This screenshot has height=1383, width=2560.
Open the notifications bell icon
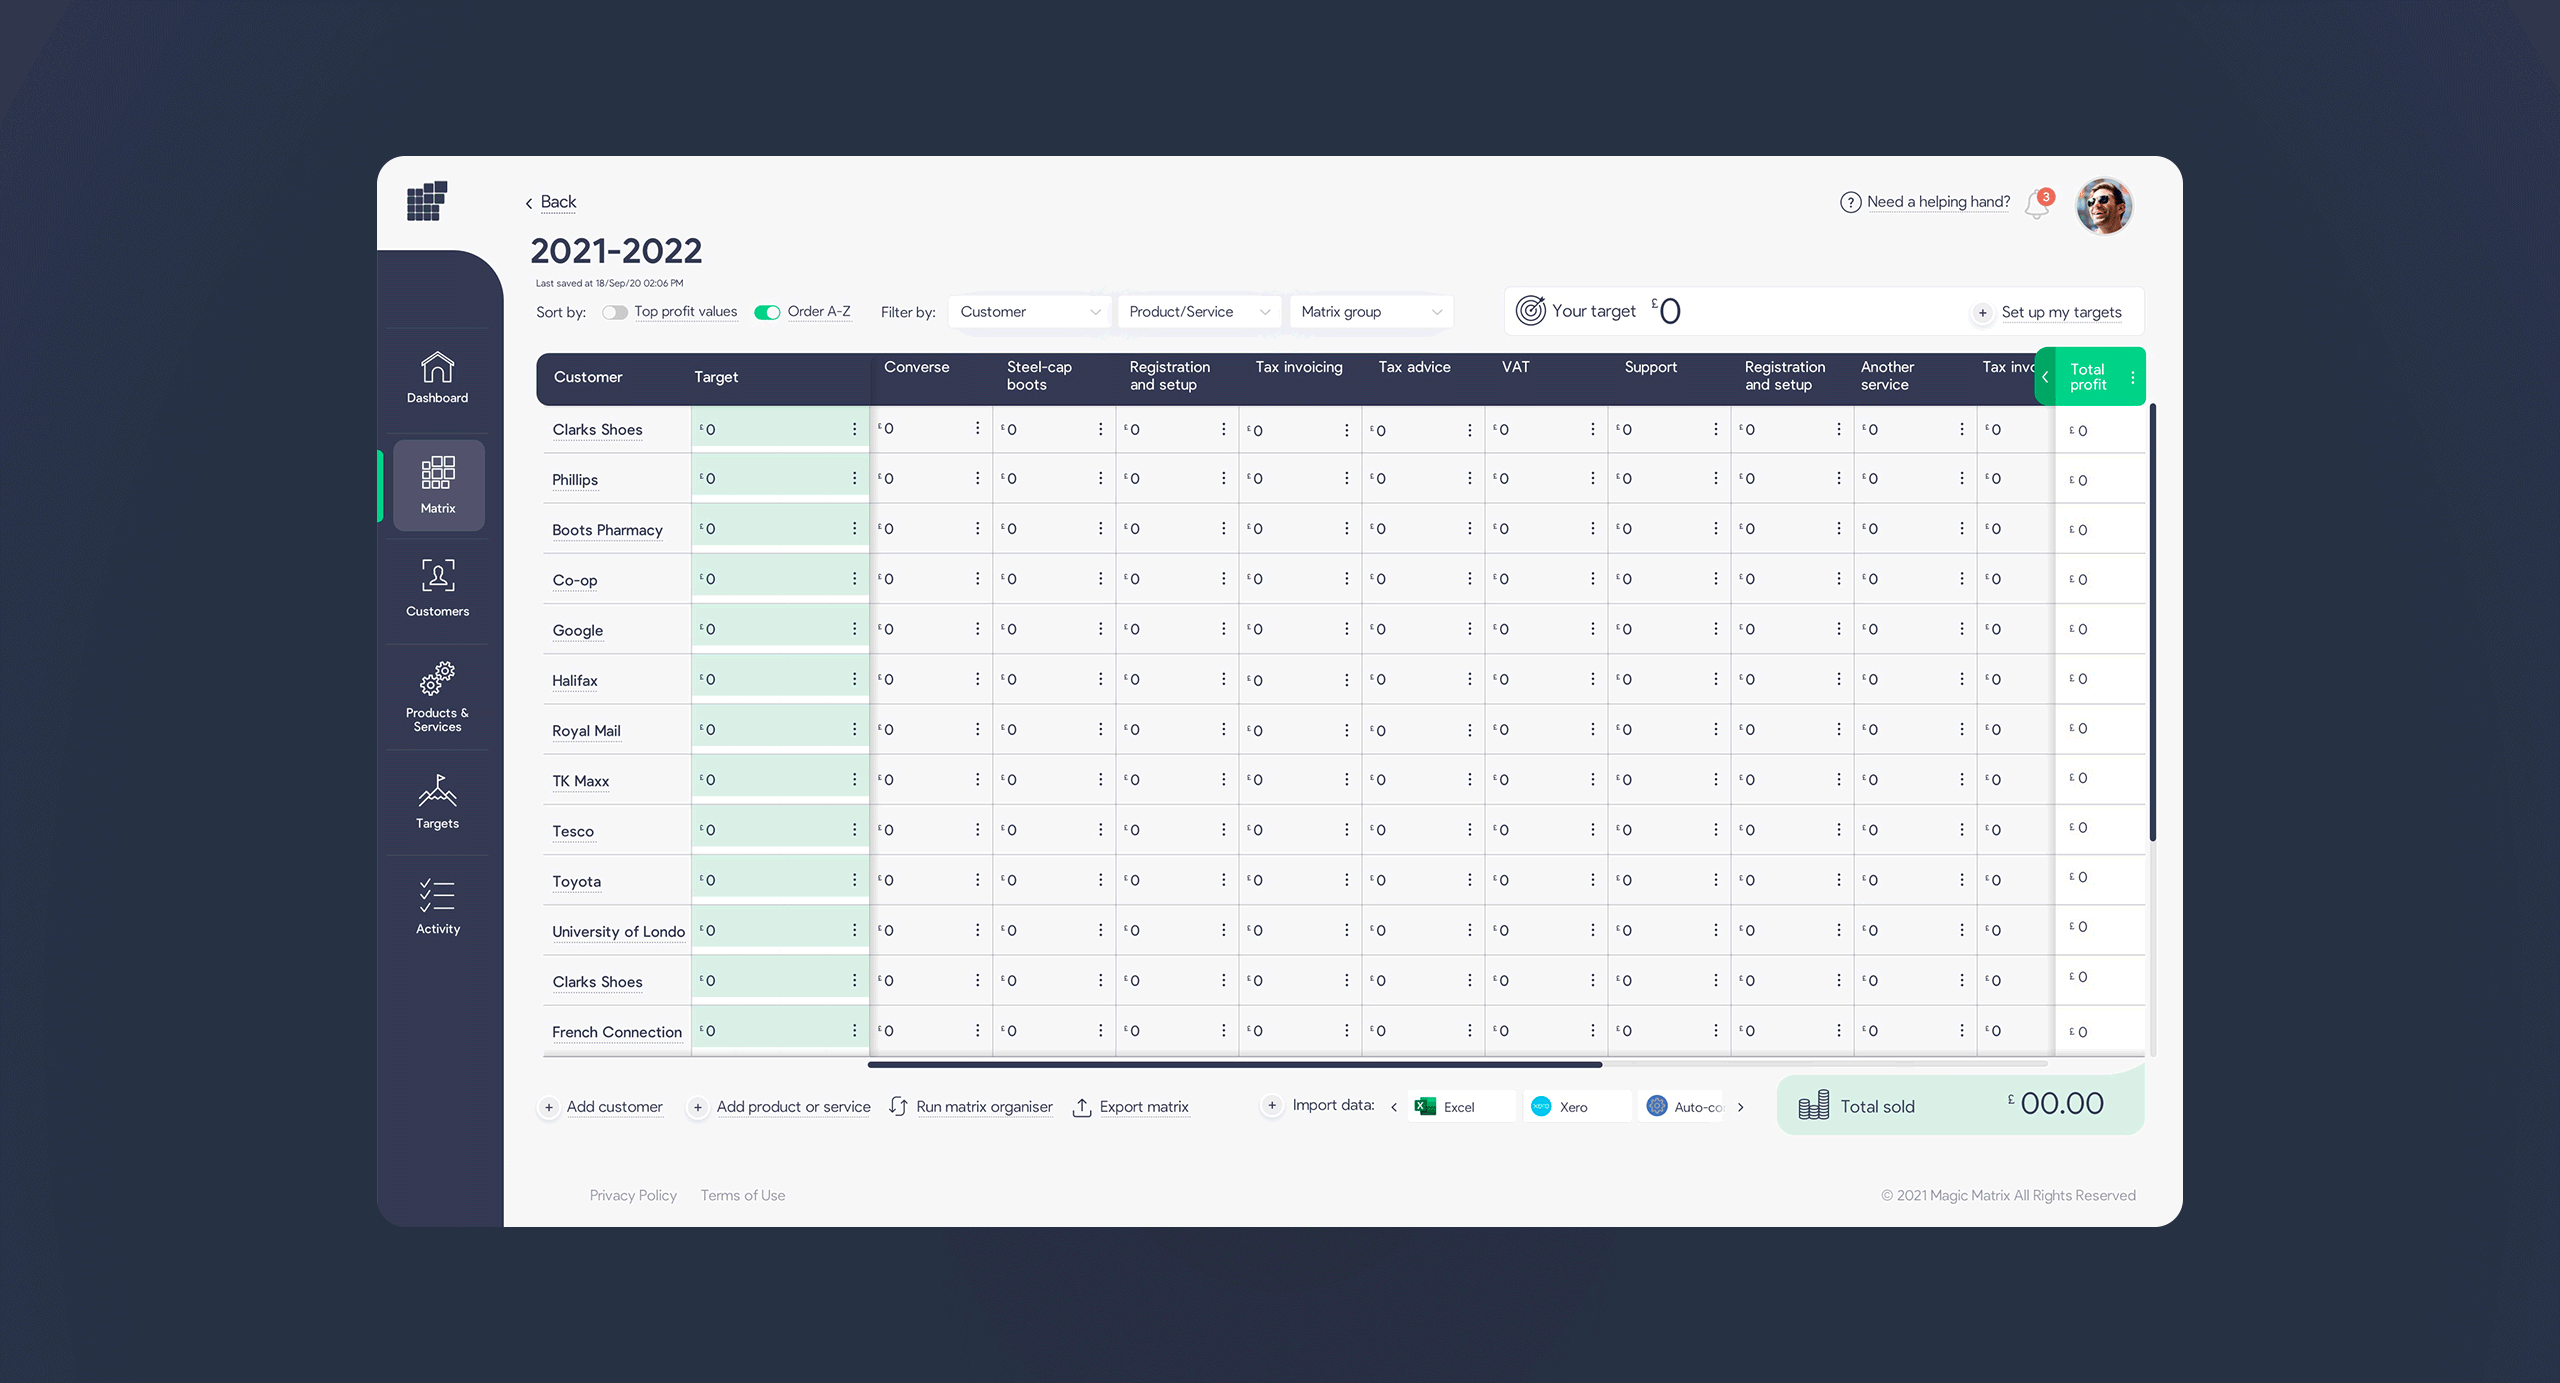(x=2037, y=204)
